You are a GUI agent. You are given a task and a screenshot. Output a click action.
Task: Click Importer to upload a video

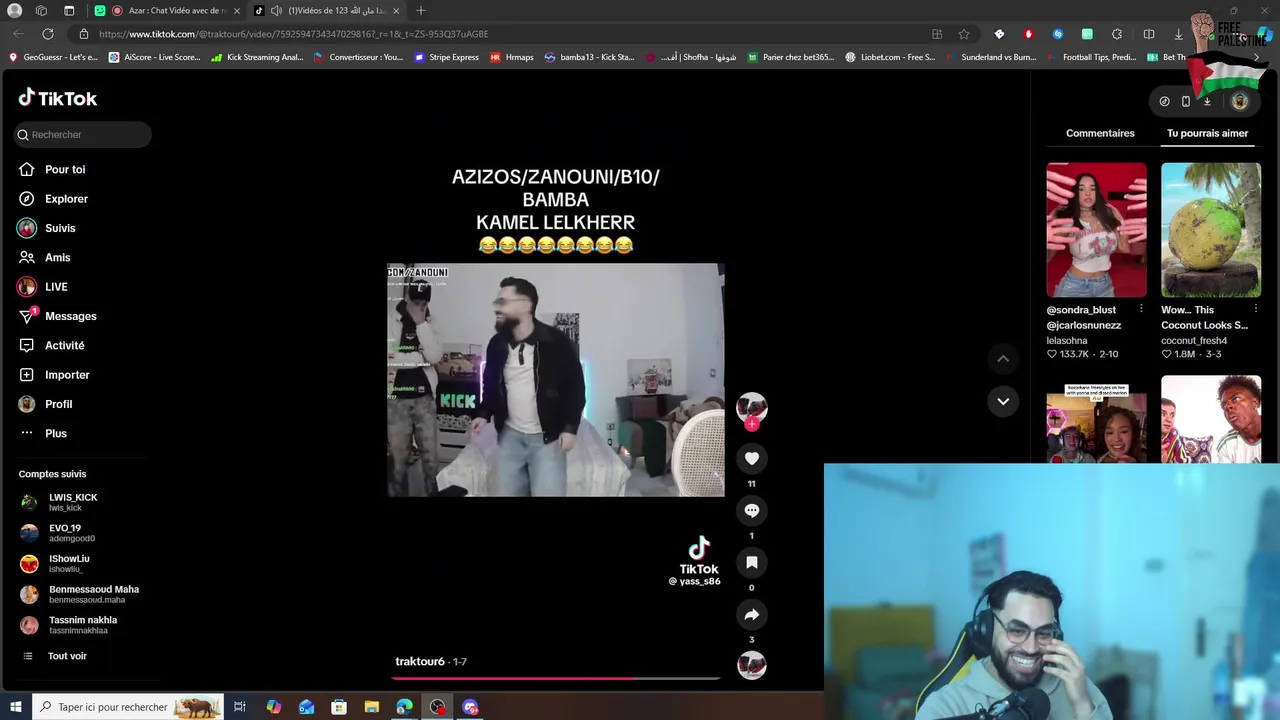tap(54, 375)
